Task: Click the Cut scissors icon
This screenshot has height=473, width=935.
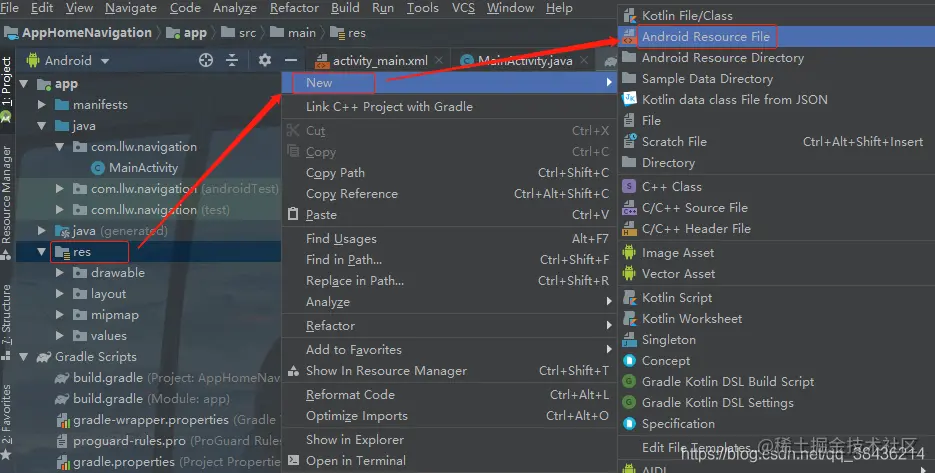Action: (293, 130)
